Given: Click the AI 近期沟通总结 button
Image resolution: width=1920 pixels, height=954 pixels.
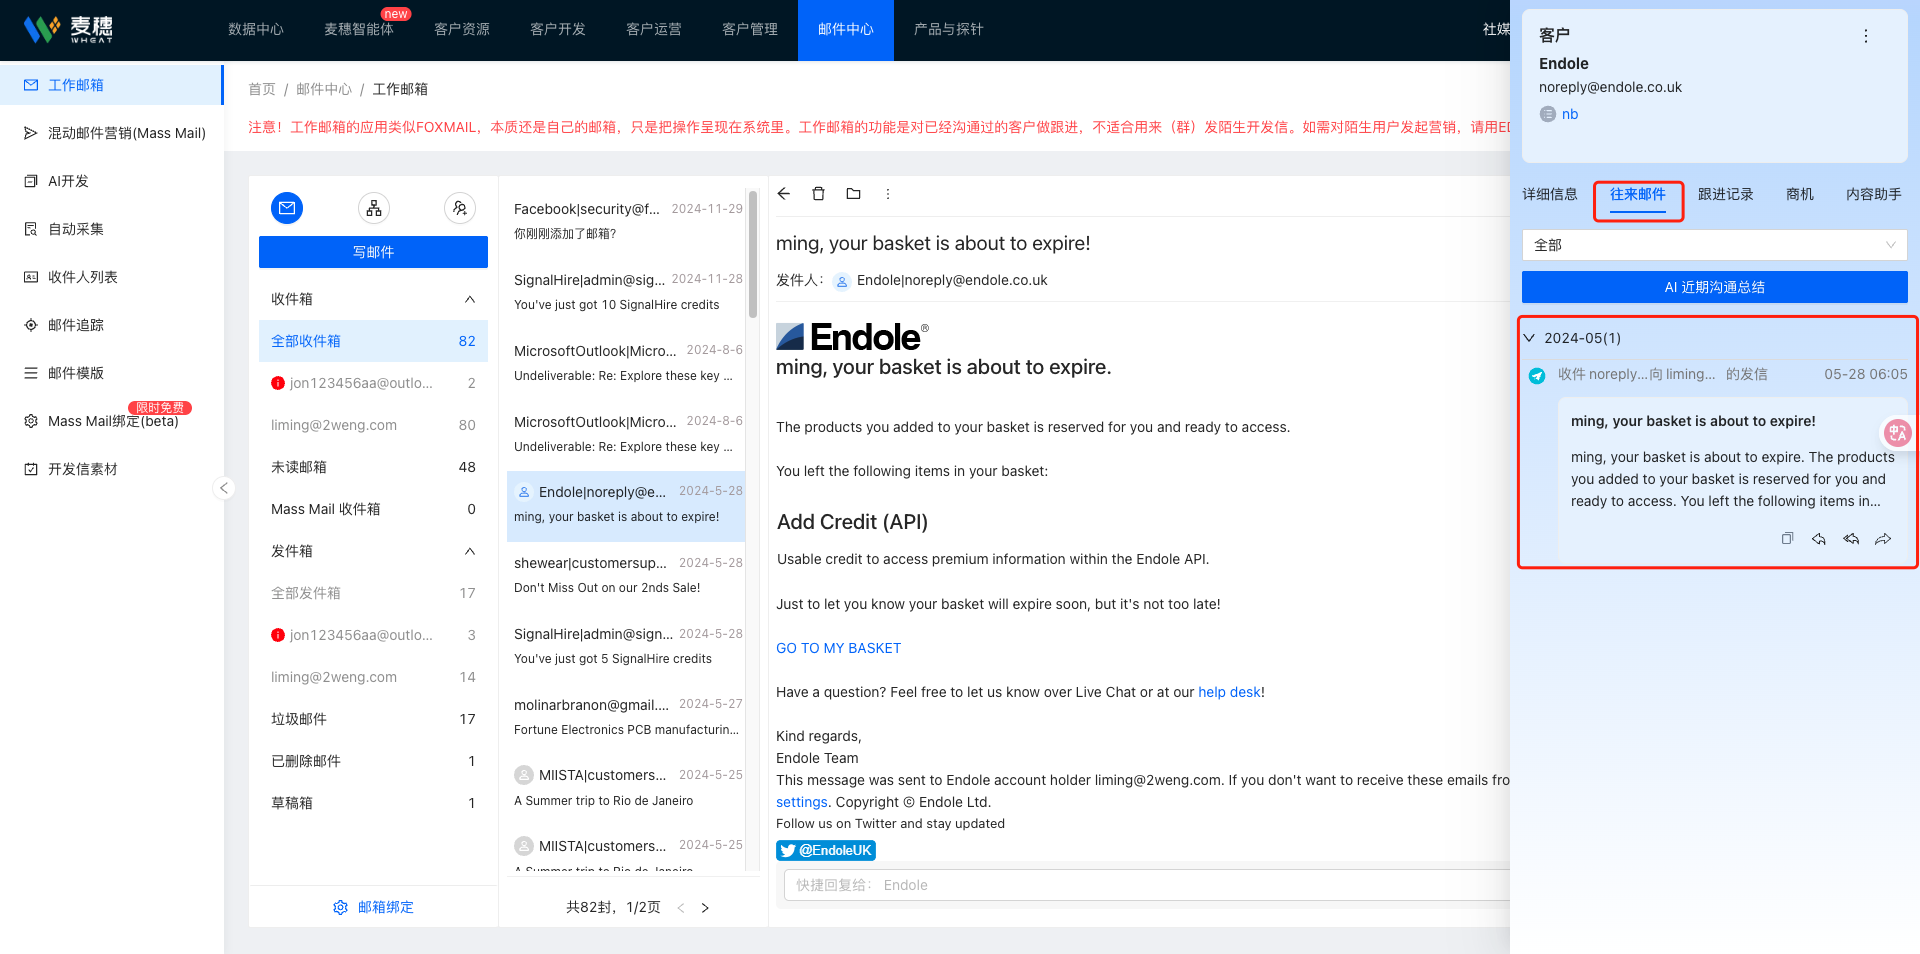Looking at the screenshot, I should (x=1714, y=287).
